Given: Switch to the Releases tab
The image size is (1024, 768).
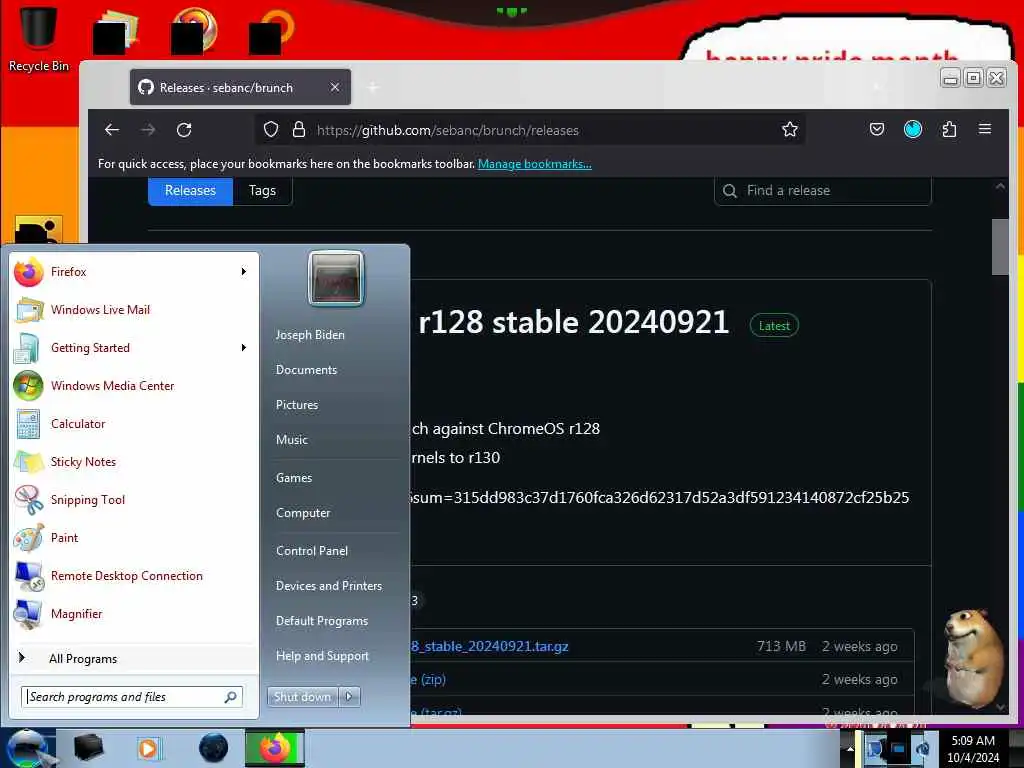Looking at the screenshot, I should click(190, 191).
